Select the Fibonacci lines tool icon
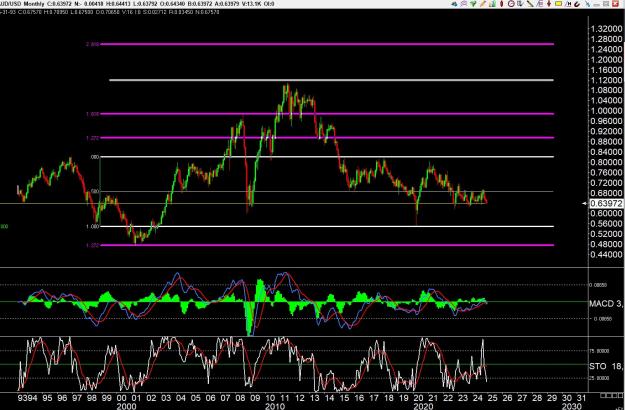This screenshot has width=625, height=410. coord(540,4)
